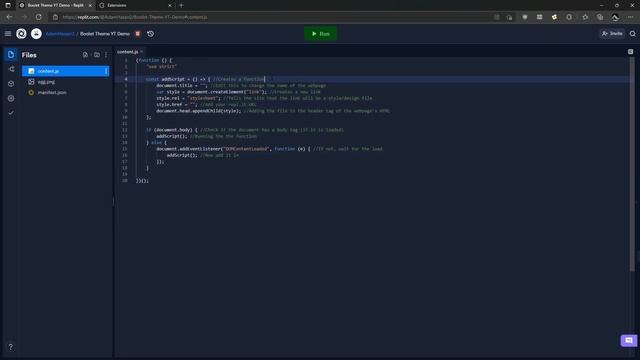Image resolution: width=640 pixels, height=360 pixels.
Task: Click the Invite button
Action: [612, 33]
